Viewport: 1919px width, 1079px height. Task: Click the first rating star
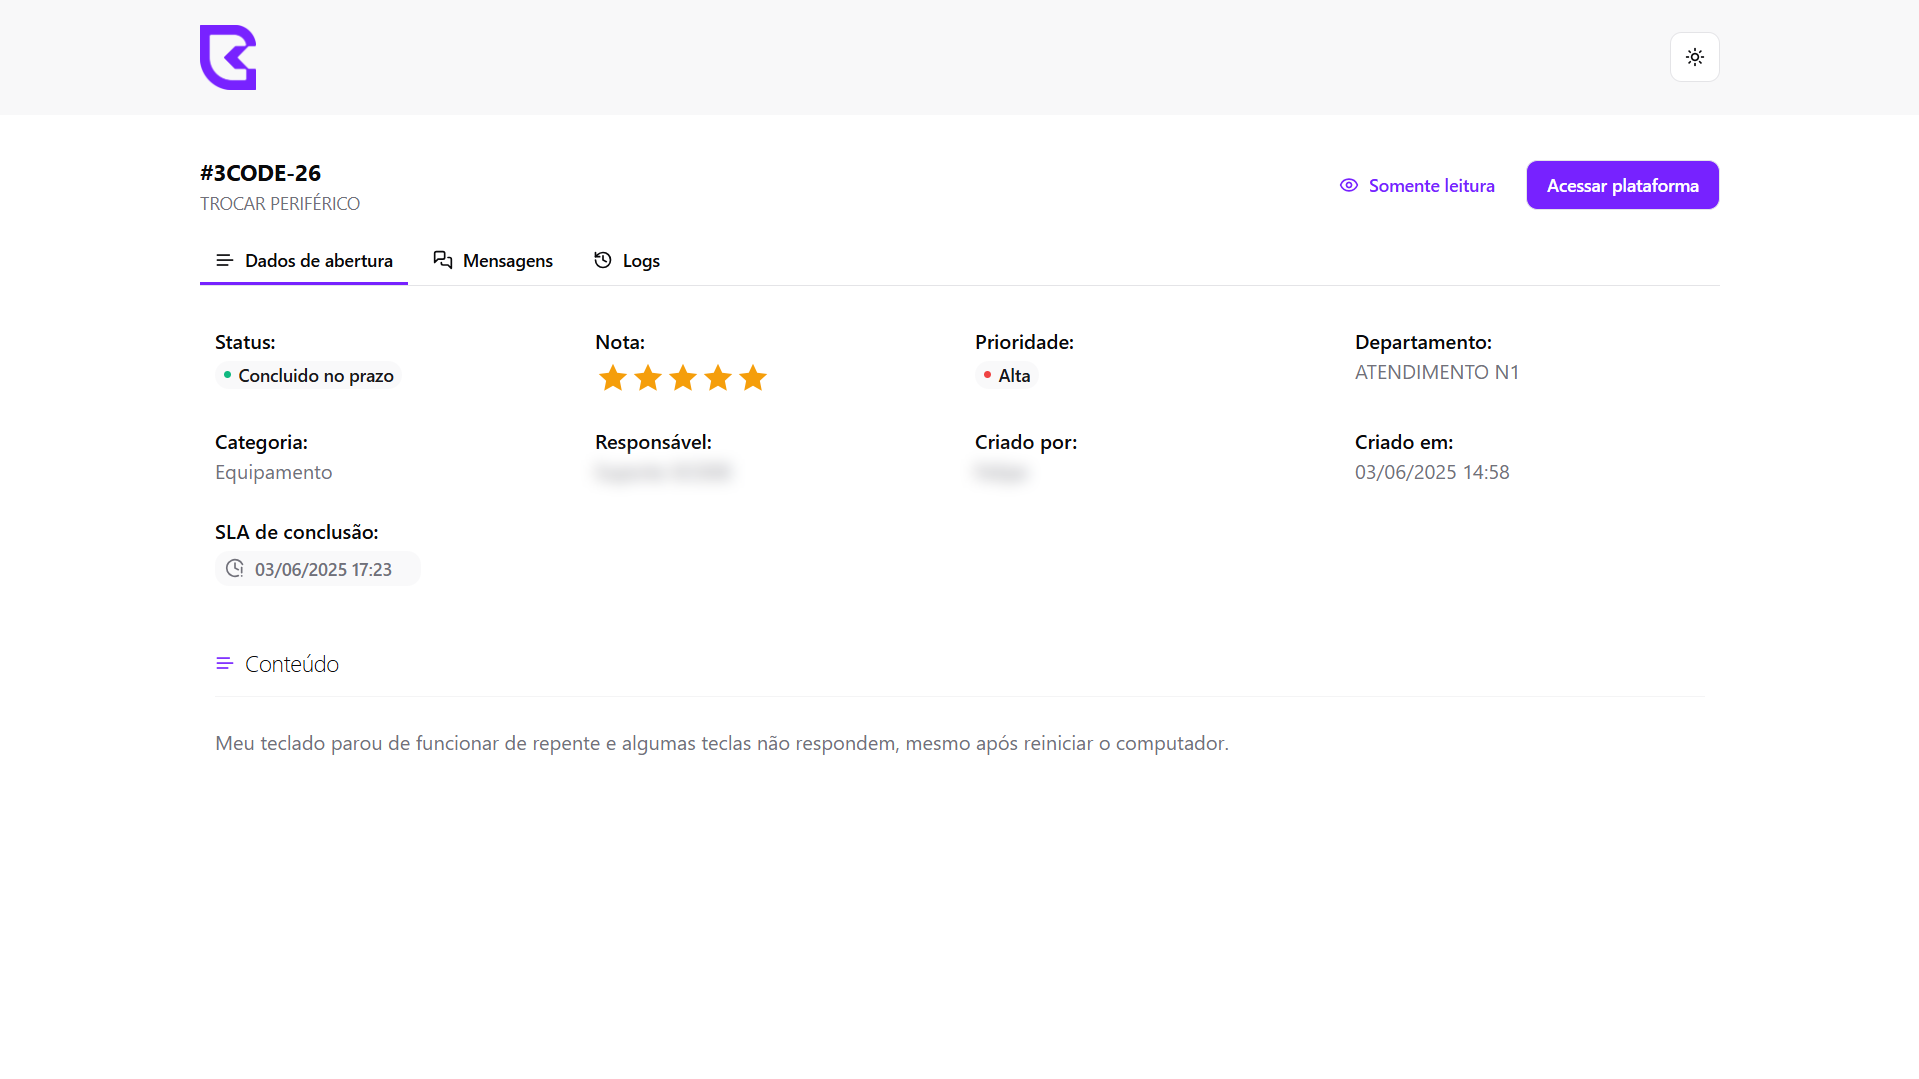(x=612, y=378)
